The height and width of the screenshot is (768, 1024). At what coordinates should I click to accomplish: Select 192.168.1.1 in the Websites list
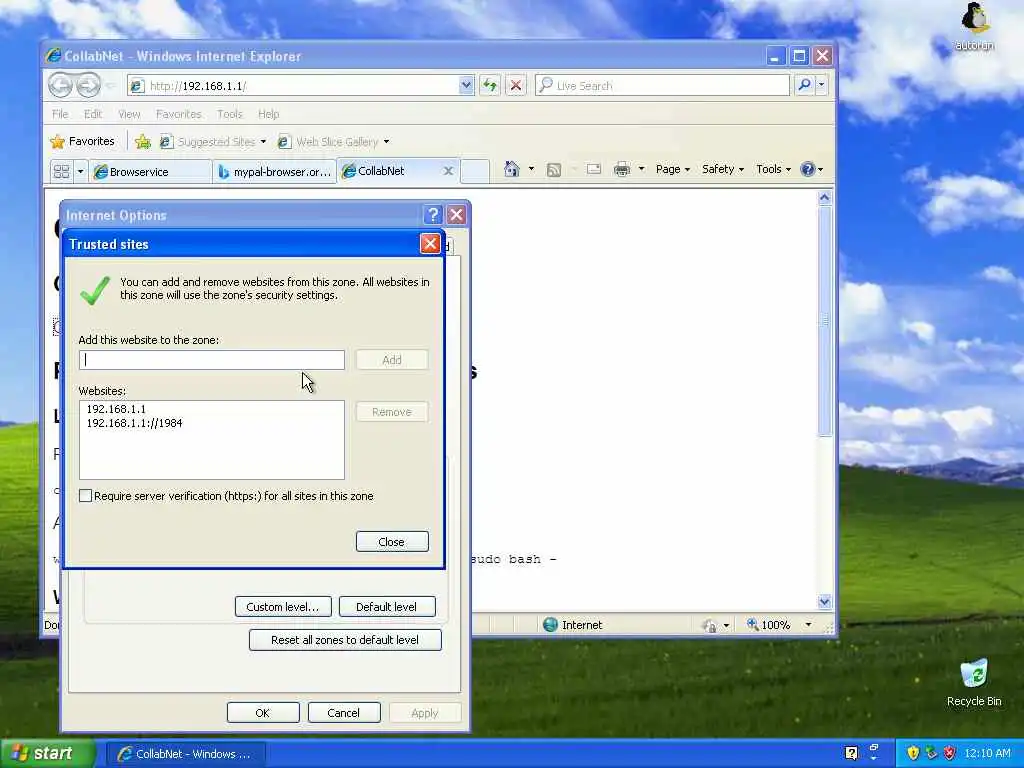[x=116, y=409]
